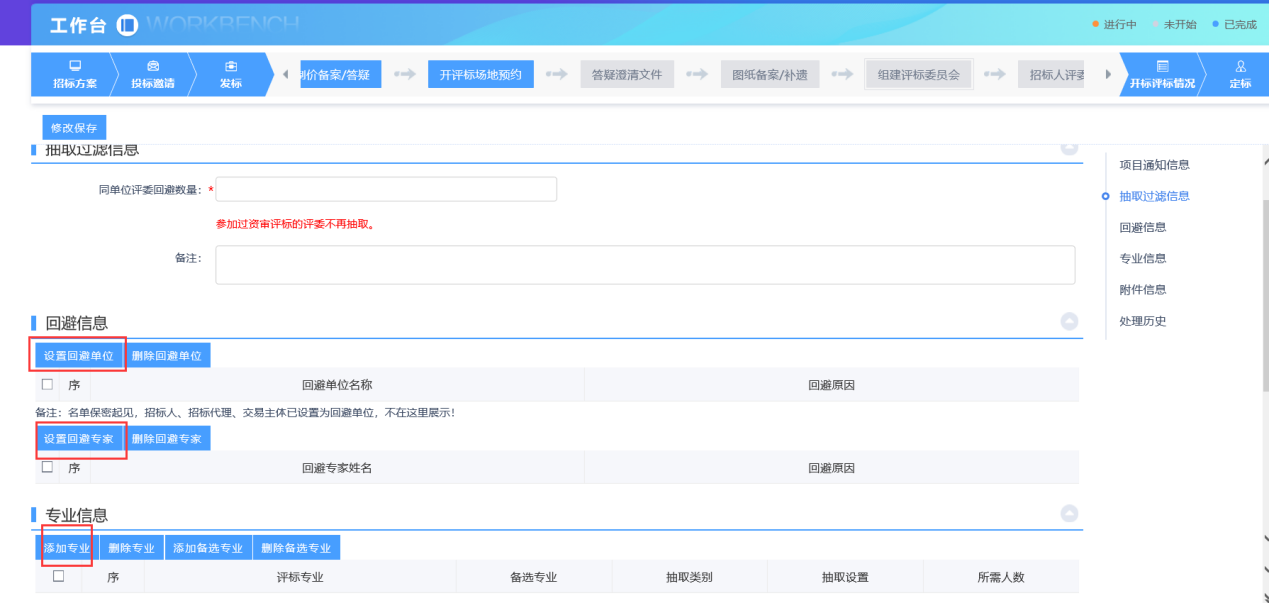Collapse the 专业信息 section
This screenshot has width=1269, height=603.
pyautogui.click(x=1069, y=513)
